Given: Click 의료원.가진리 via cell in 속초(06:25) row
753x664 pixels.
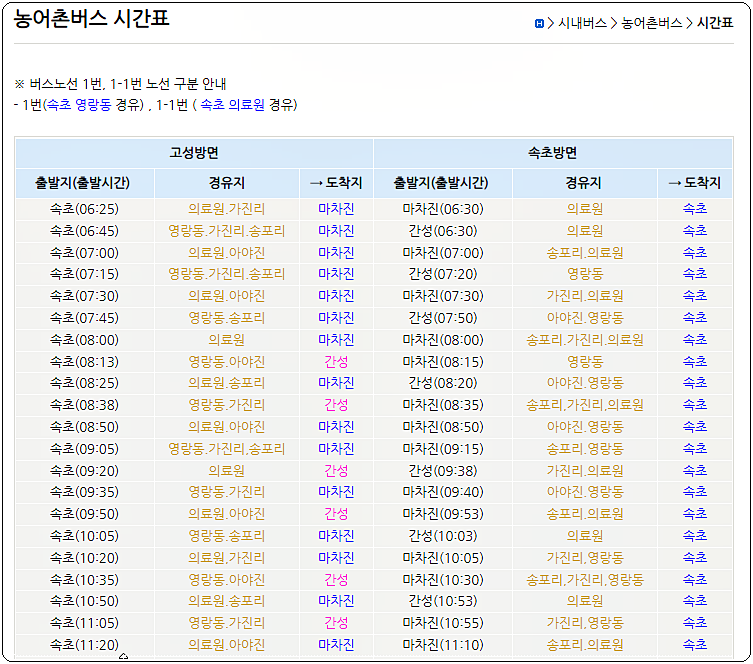Looking at the screenshot, I should tap(227, 209).
